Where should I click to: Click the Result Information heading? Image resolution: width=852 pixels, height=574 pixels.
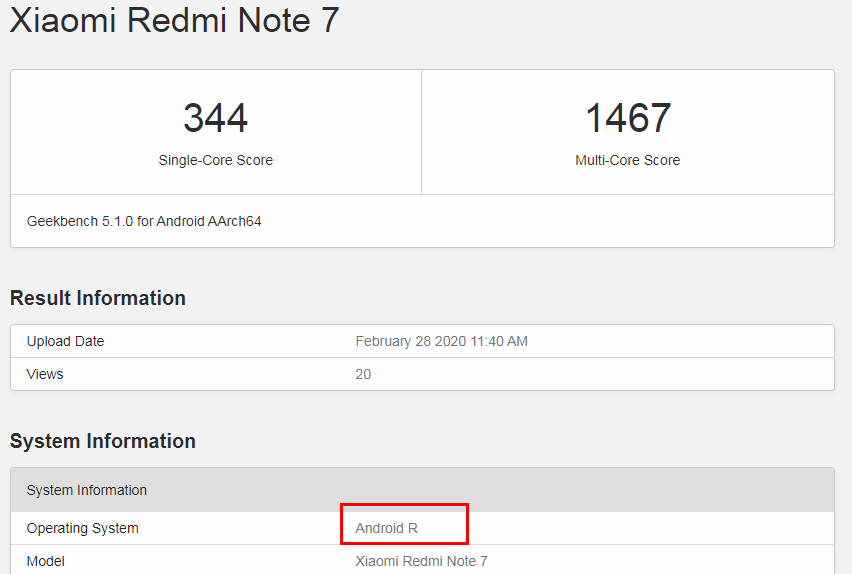pos(98,298)
